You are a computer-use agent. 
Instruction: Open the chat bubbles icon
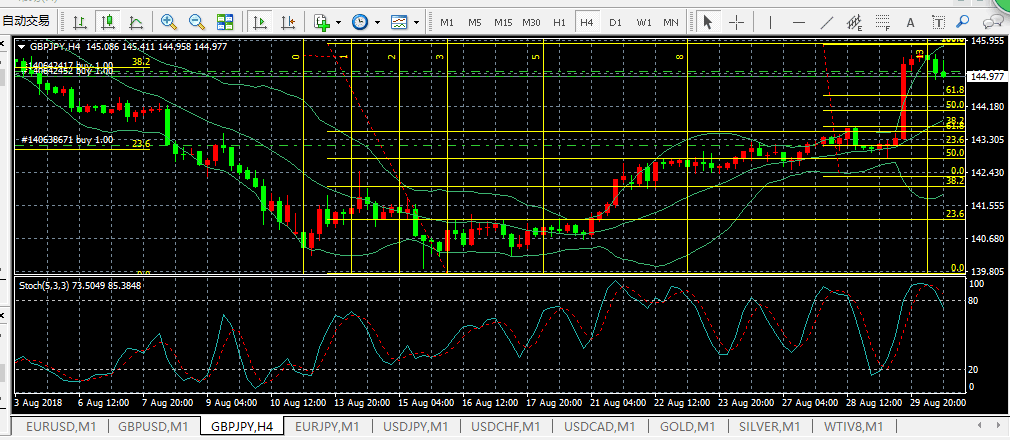pyautogui.click(x=991, y=22)
